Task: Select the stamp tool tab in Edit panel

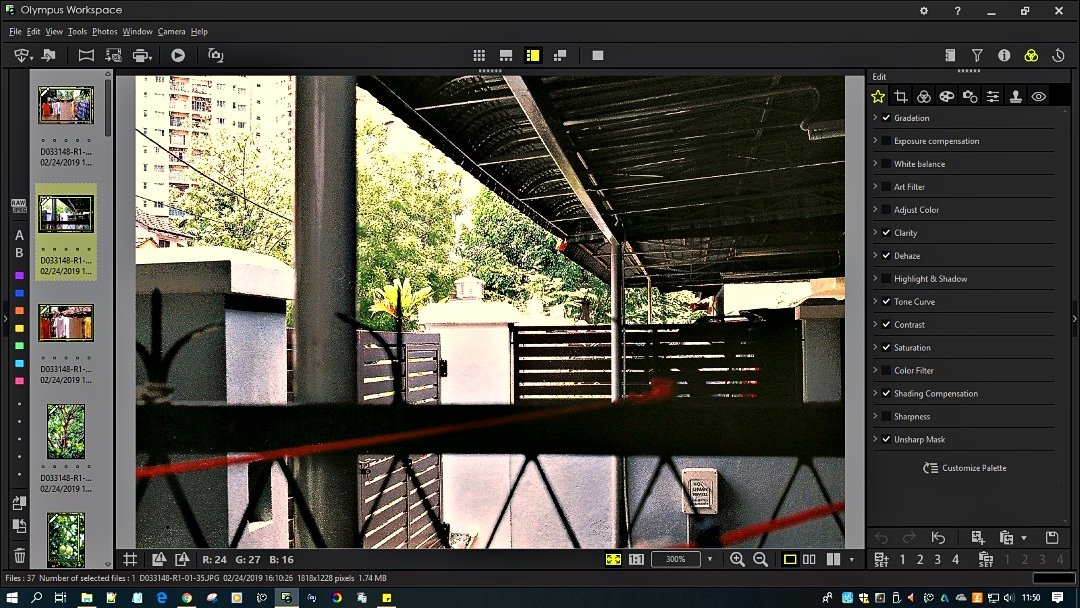Action: (1015, 96)
